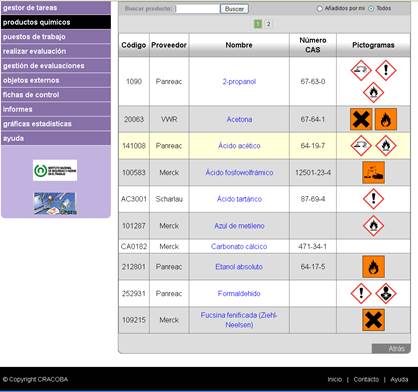The image size is (418, 392).
Task: Click orange corrosive pictogram for Ácido fosfowolfrámico
Action: pyautogui.click(x=373, y=173)
